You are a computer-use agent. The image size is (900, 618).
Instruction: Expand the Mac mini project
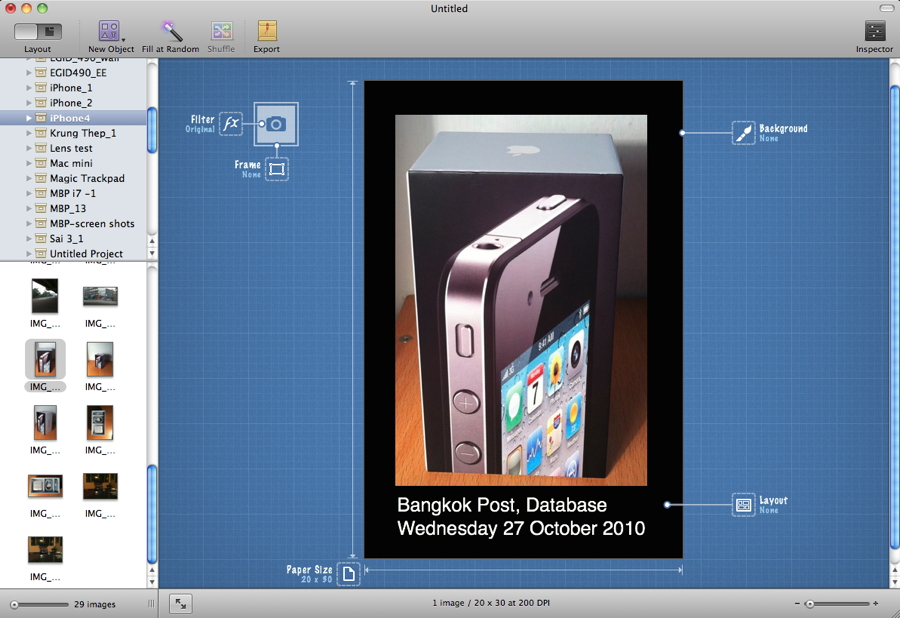(x=29, y=164)
